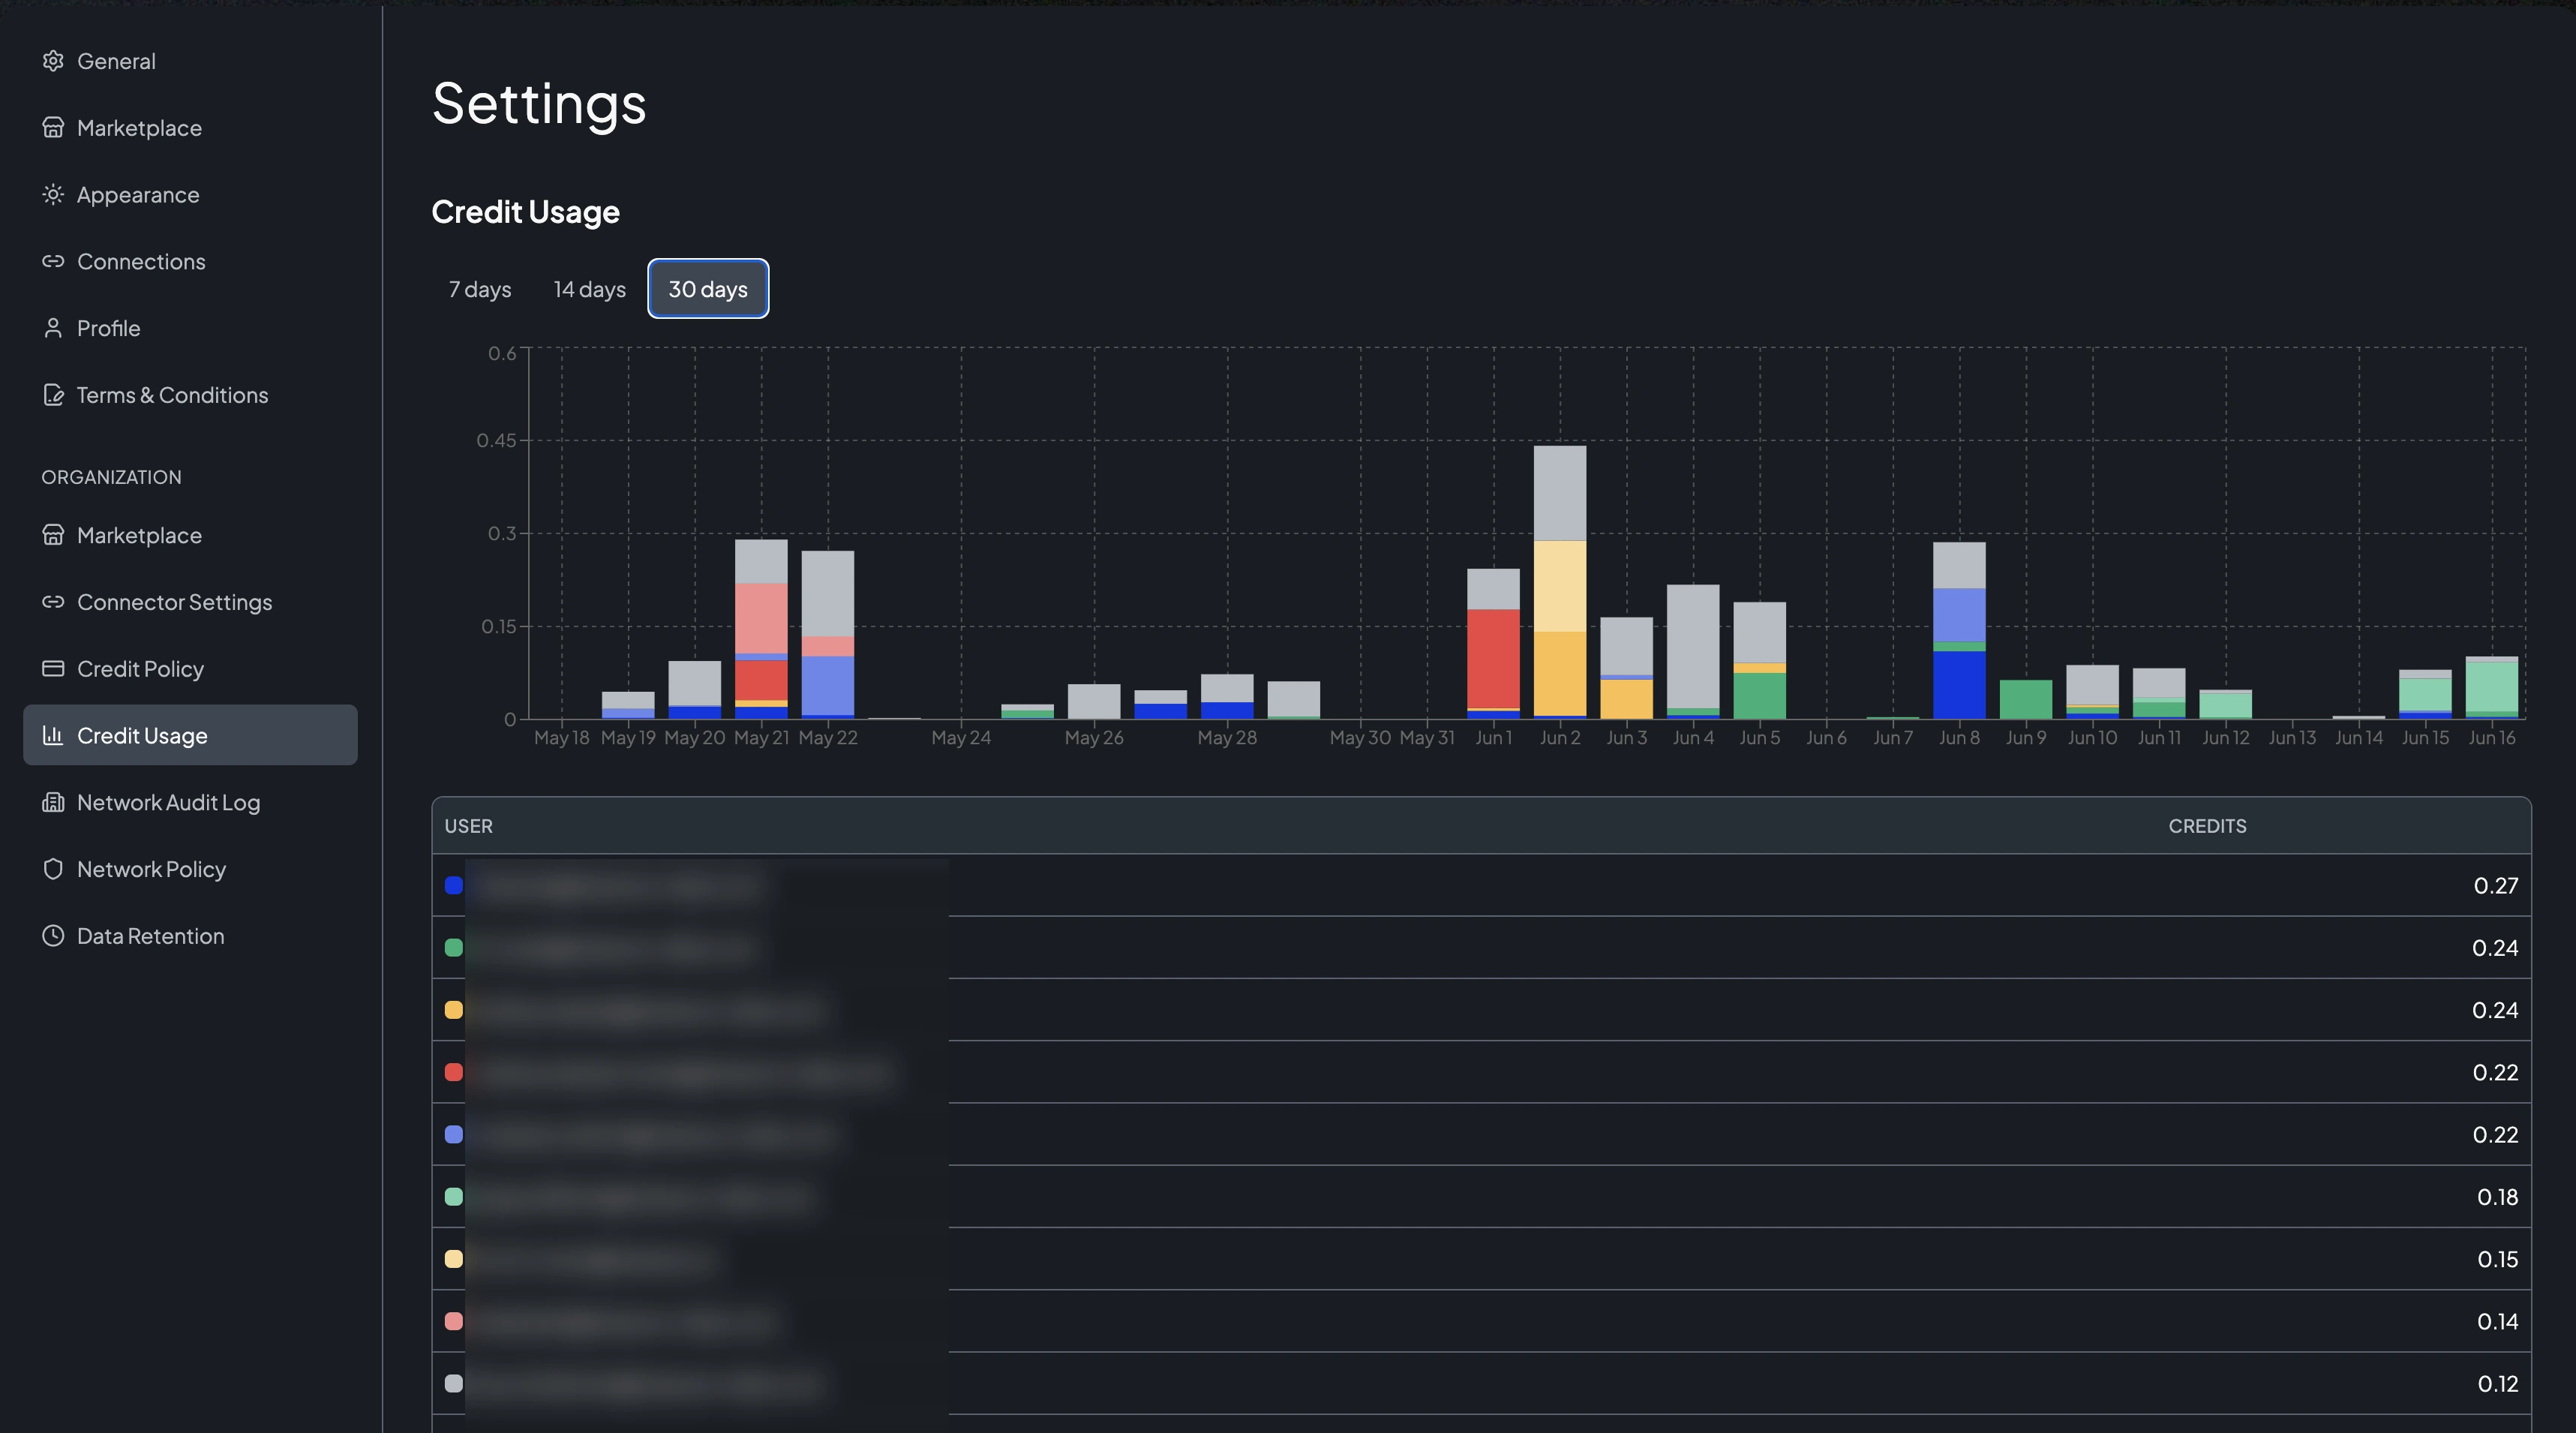Click the Connections link icon
This screenshot has width=2576, height=1433.
click(53, 261)
